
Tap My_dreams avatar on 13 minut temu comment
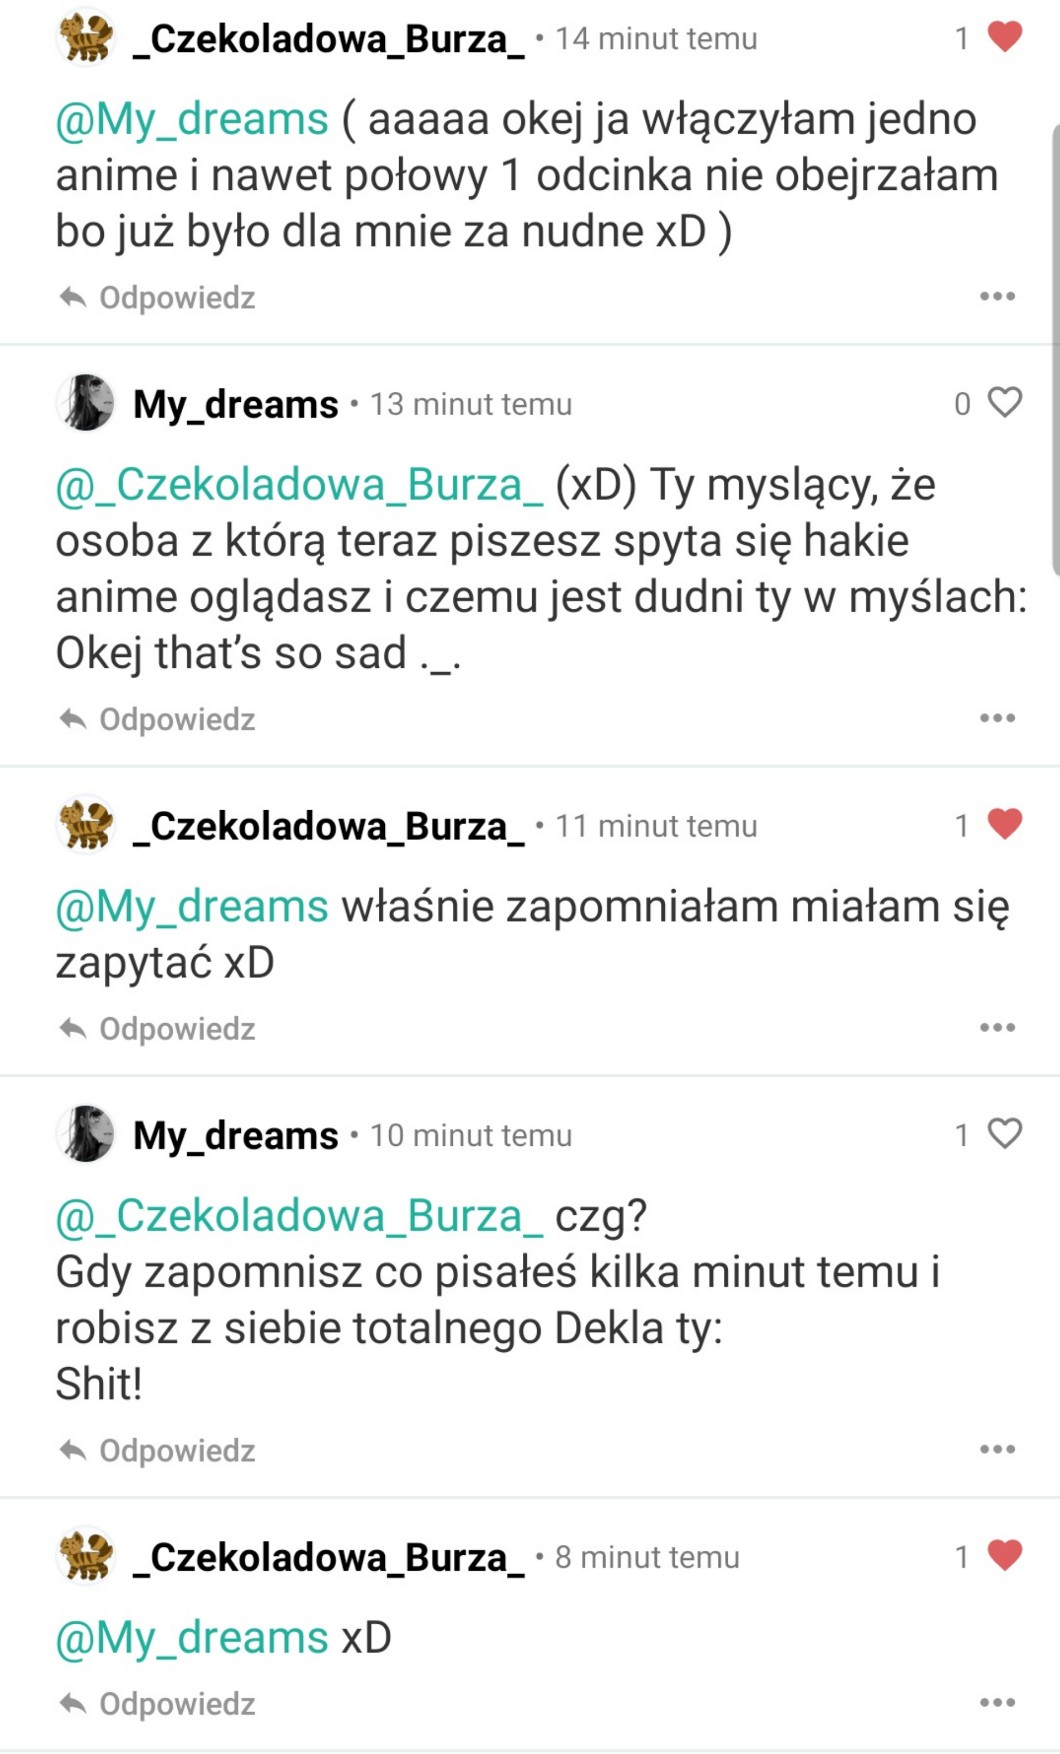pyautogui.click(x=86, y=403)
